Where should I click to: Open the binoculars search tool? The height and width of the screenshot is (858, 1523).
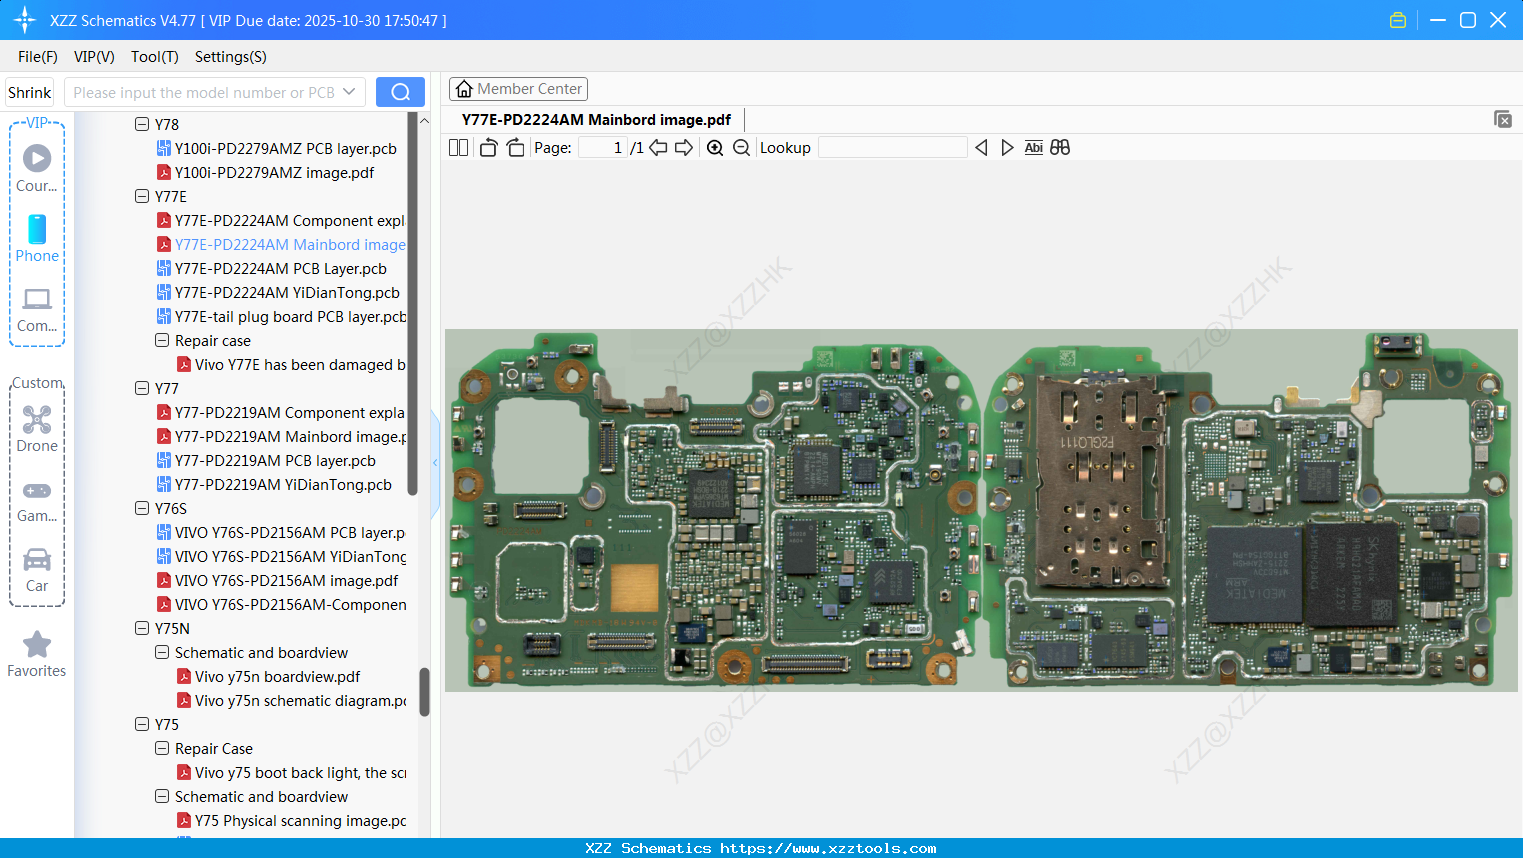tap(1060, 147)
